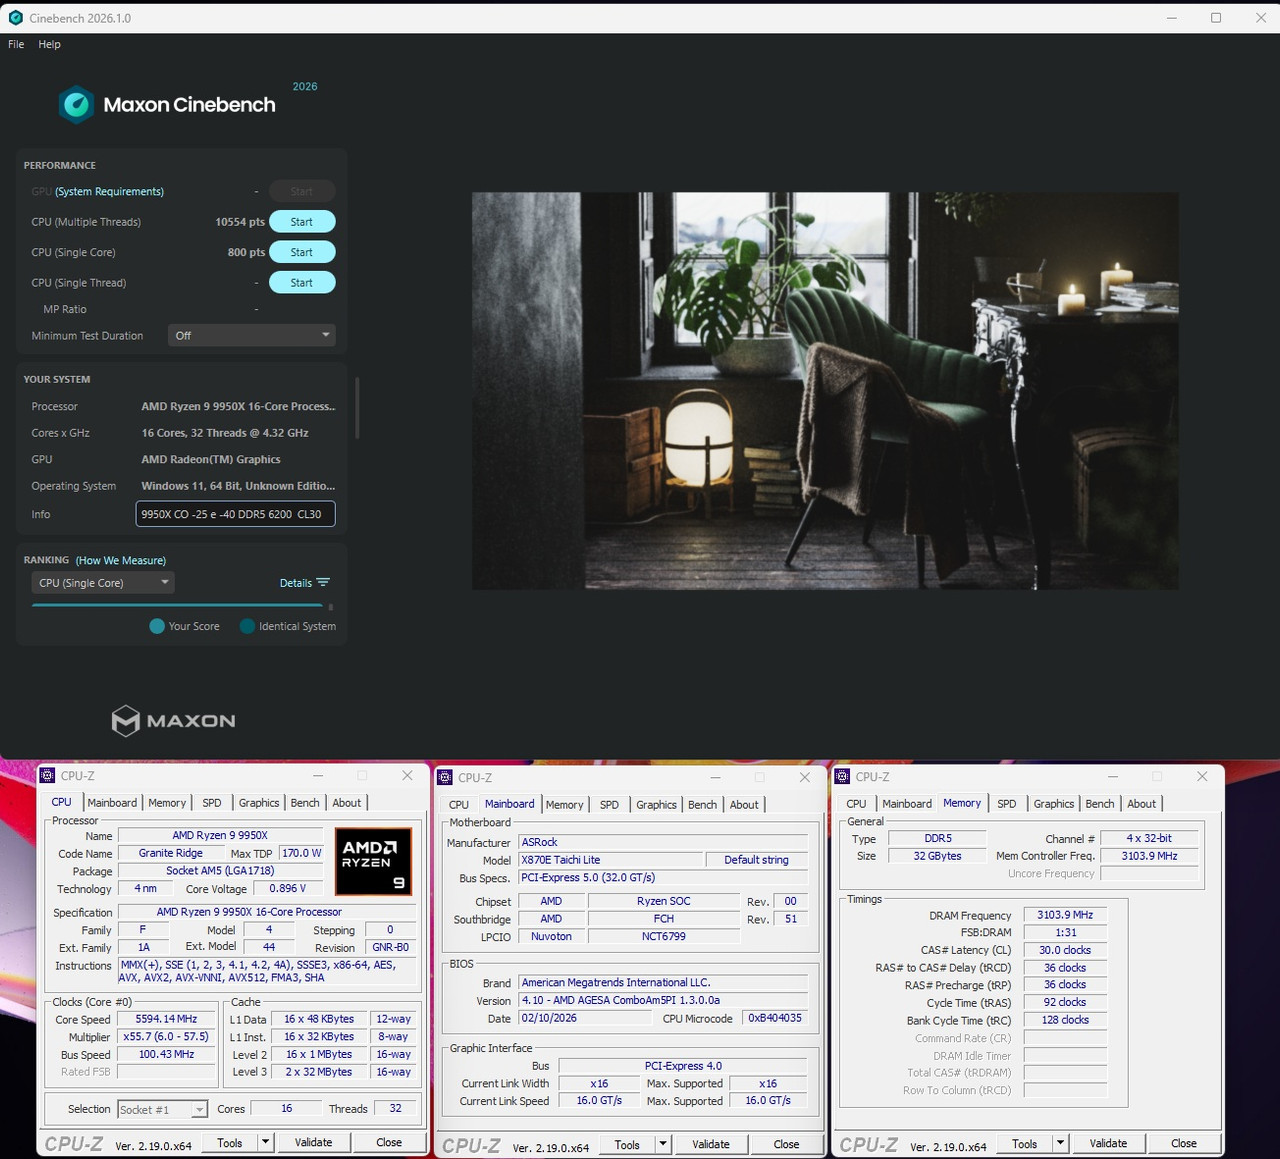Switch to Memory tab in CPU window

pyautogui.click(x=167, y=803)
